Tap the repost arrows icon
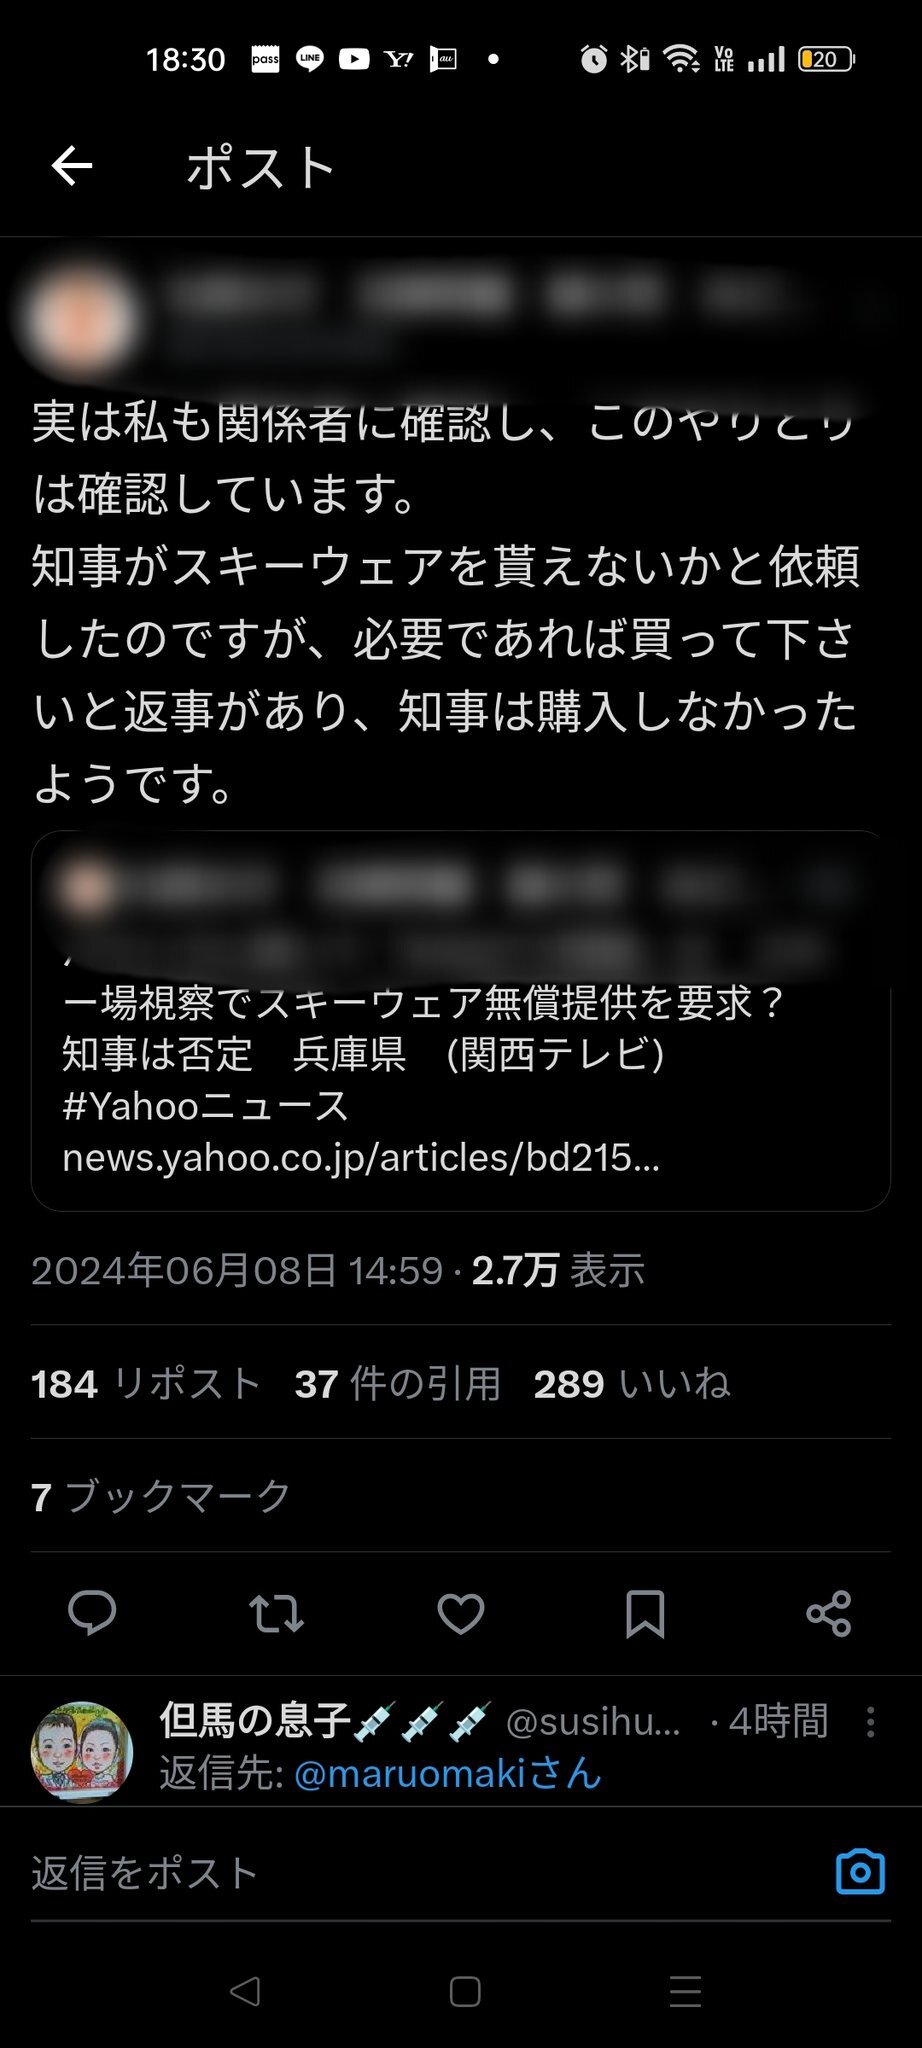Screen dimensions: 922x2048 pos(276,1613)
